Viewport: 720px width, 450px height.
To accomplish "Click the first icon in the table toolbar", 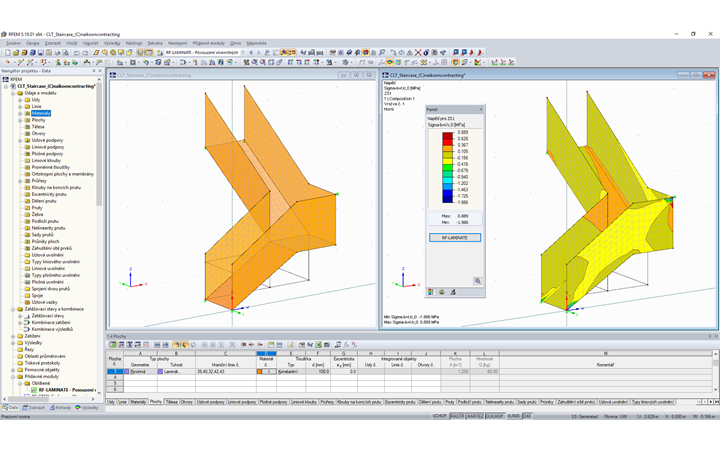I will click(x=112, y=344).
